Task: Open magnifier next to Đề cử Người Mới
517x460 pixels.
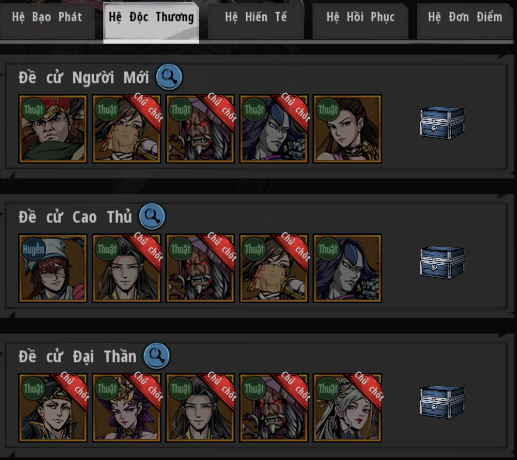Action: (x=169, y=77)
